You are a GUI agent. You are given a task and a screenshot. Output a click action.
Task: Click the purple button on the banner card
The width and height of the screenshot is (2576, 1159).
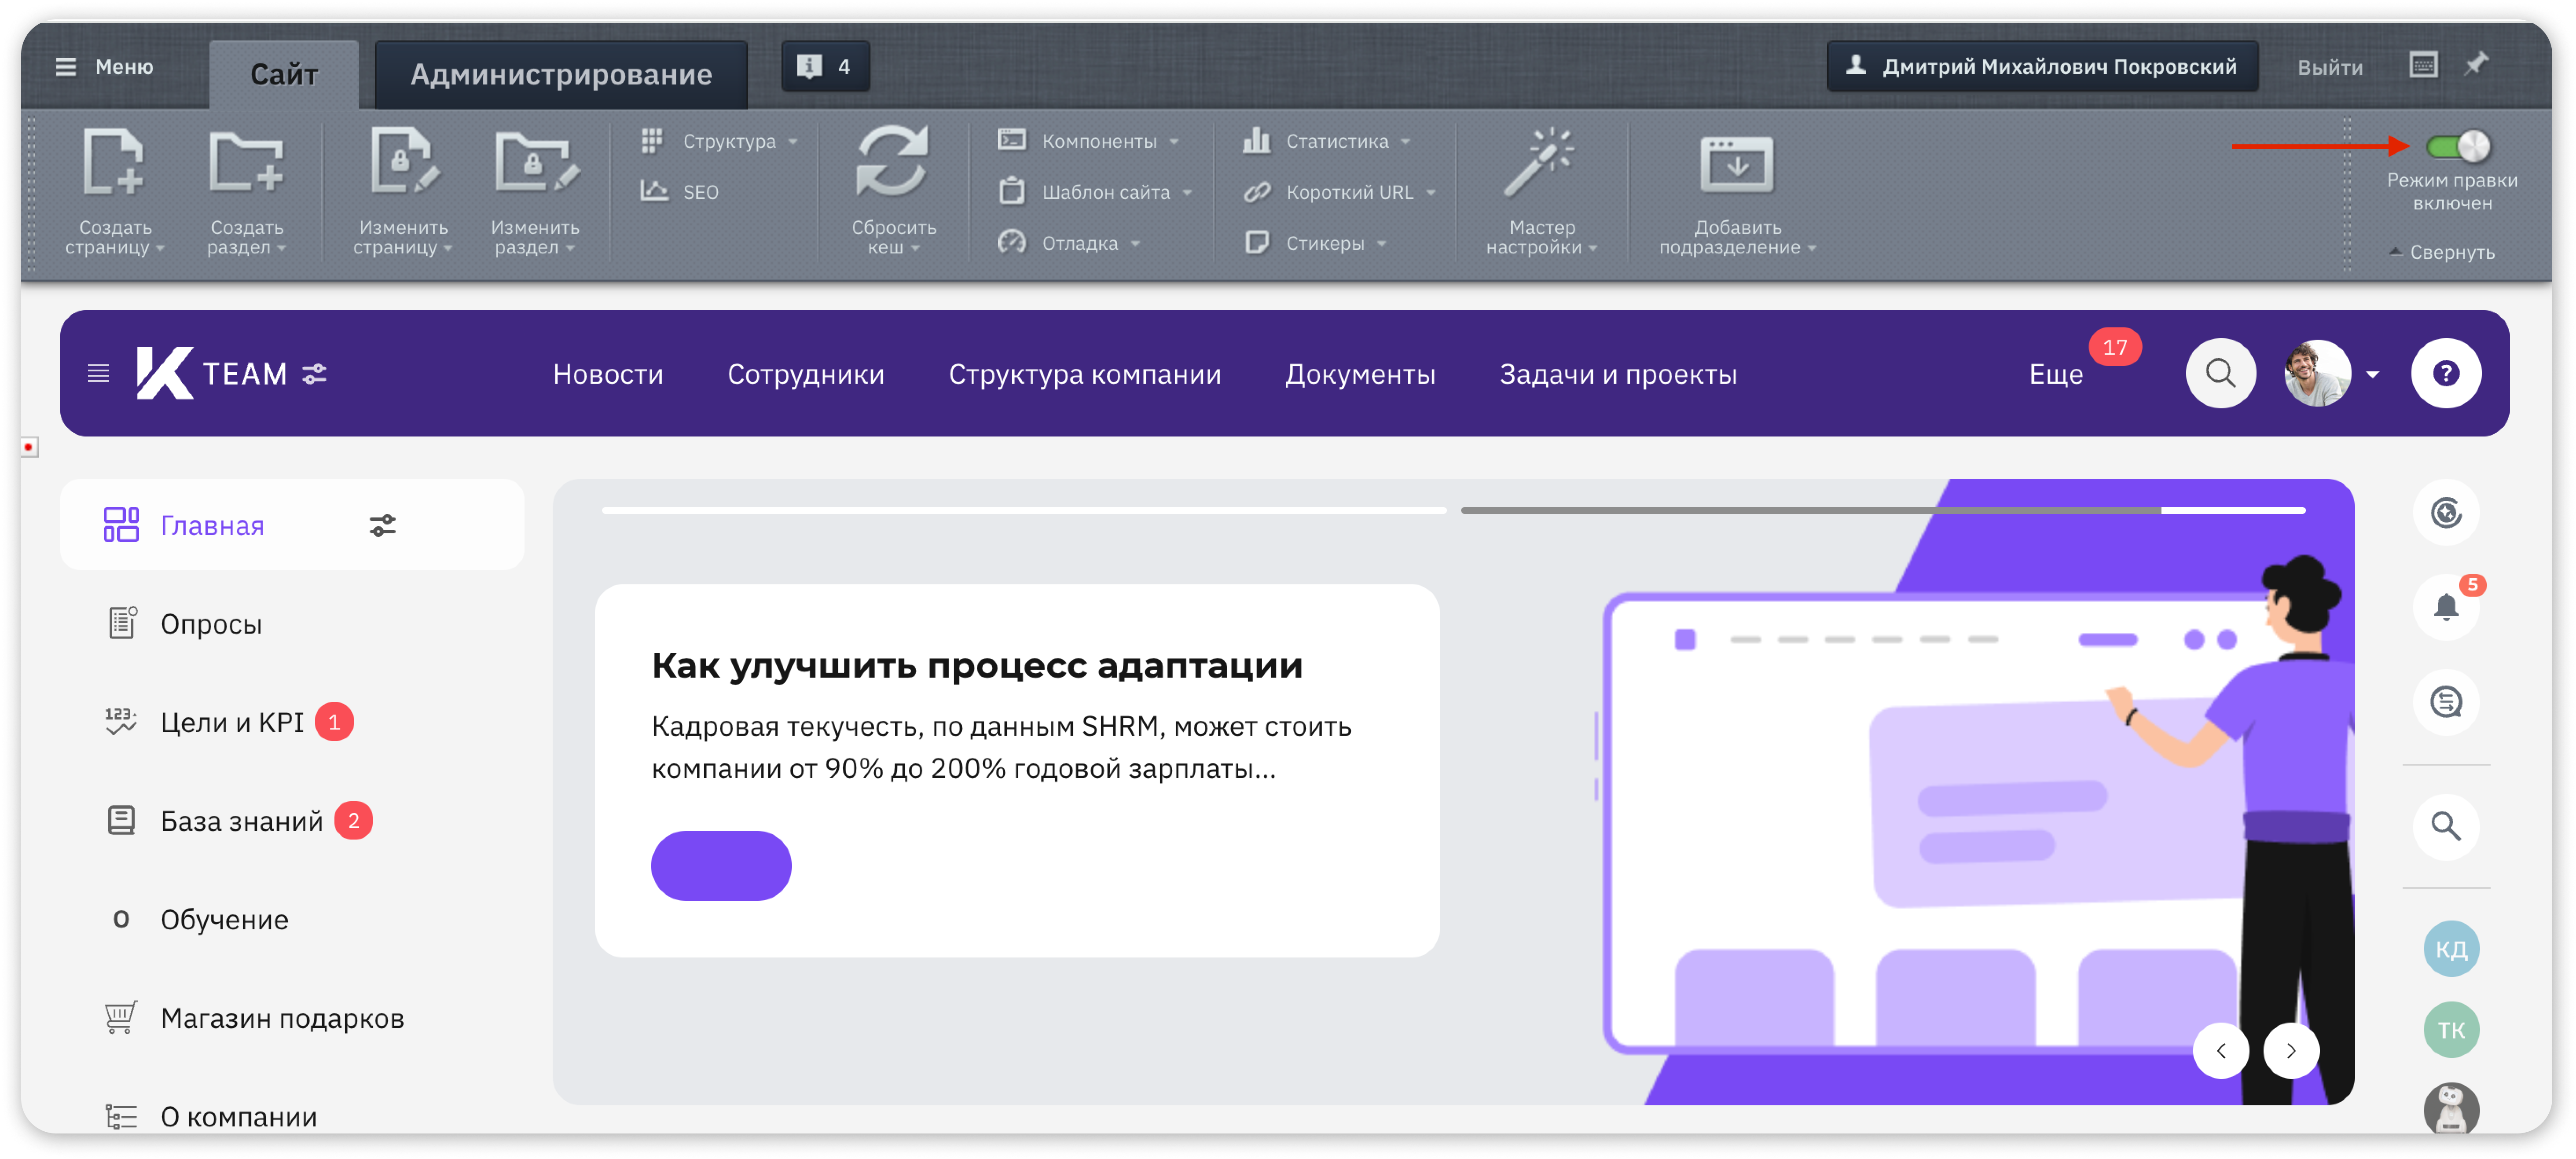coord(721,865)
